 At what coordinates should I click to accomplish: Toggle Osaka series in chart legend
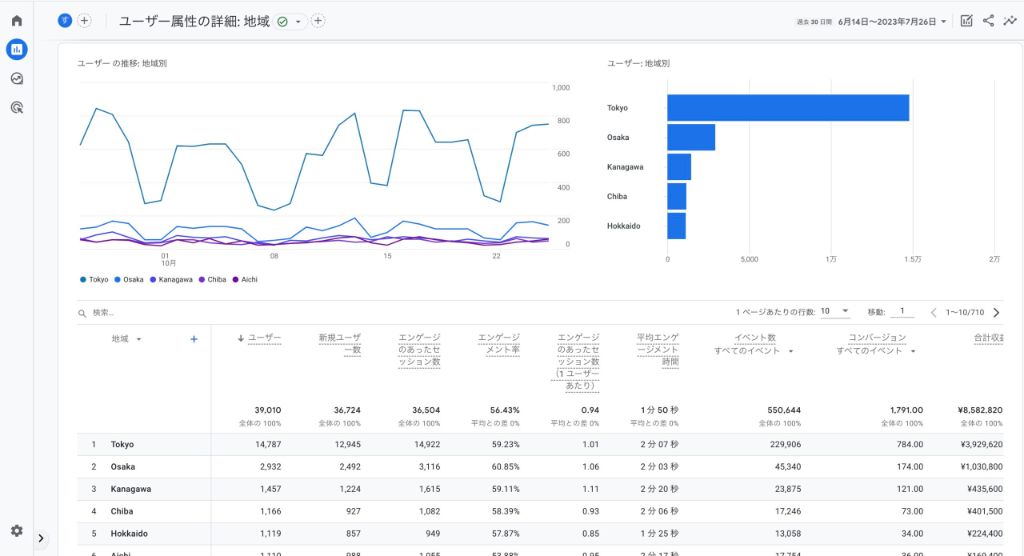tap(134, 280)
